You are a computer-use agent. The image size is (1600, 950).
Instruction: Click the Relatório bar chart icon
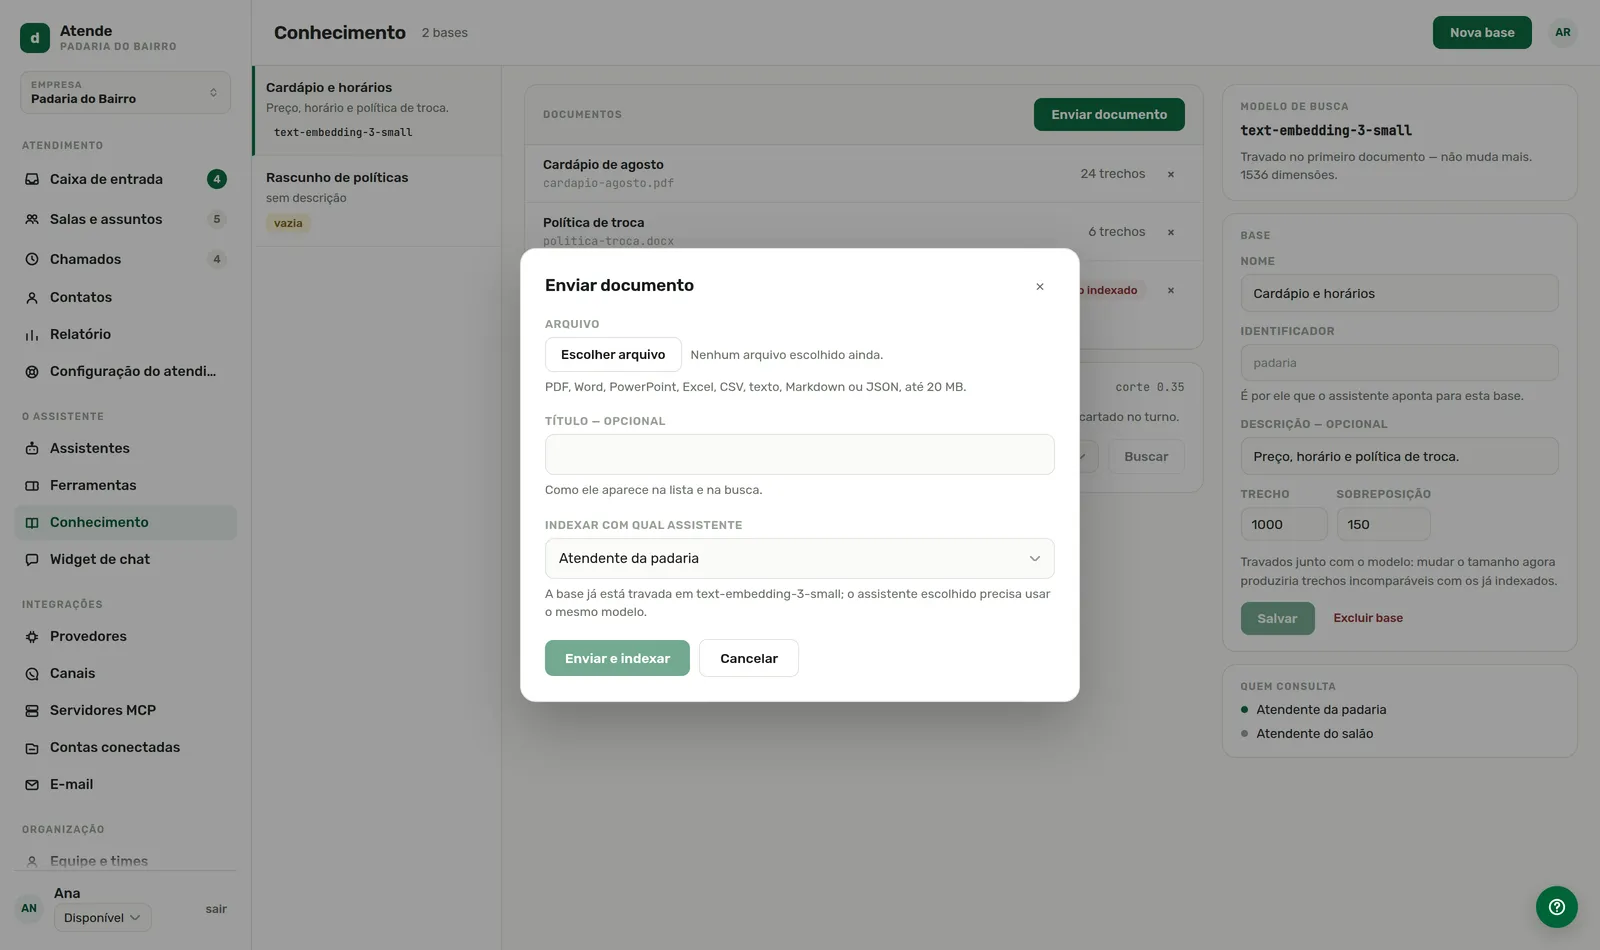point(32,334)
